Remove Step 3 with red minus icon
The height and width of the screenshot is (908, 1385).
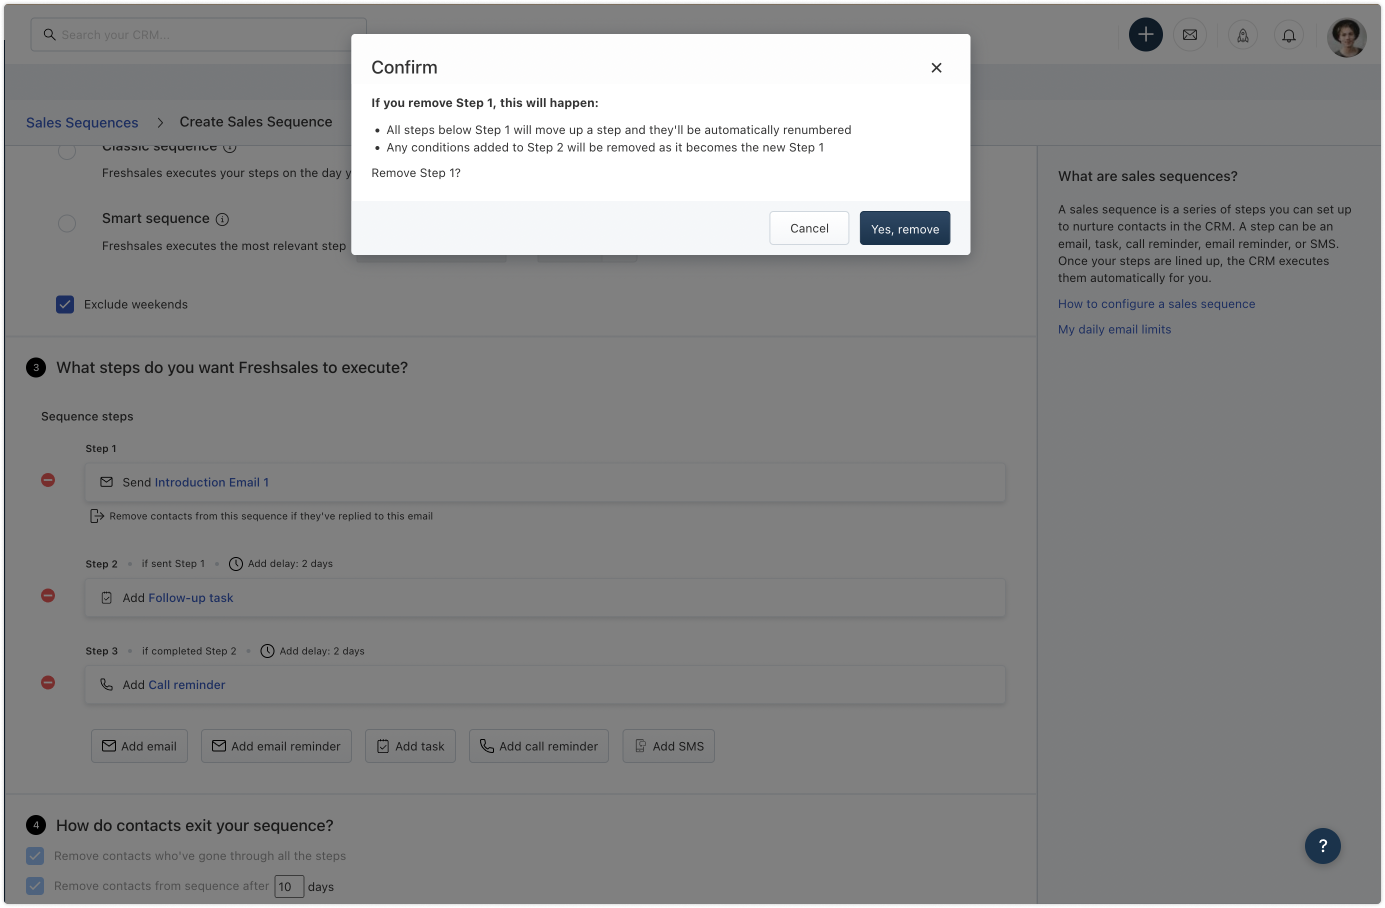pos(48,682)
